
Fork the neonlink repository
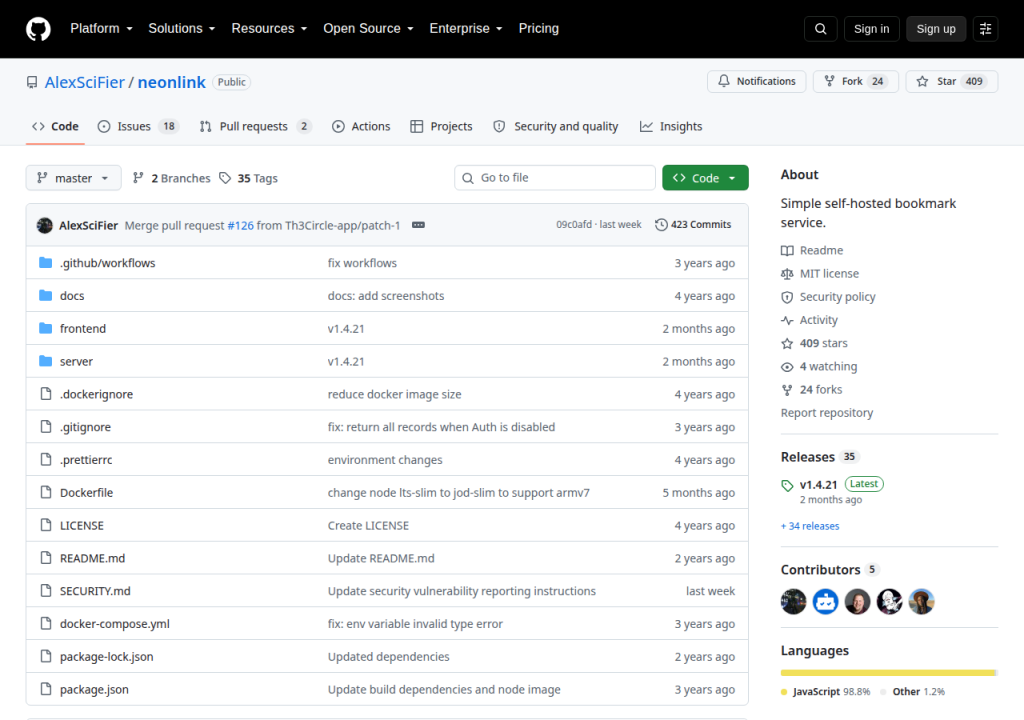(856, 81)
